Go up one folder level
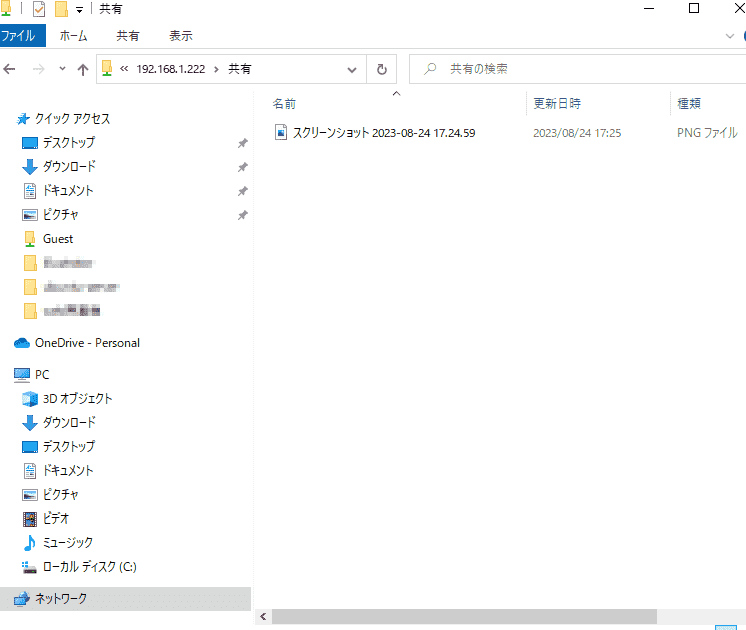The height and width of the screenshot is (630, 746). [83, 69]
